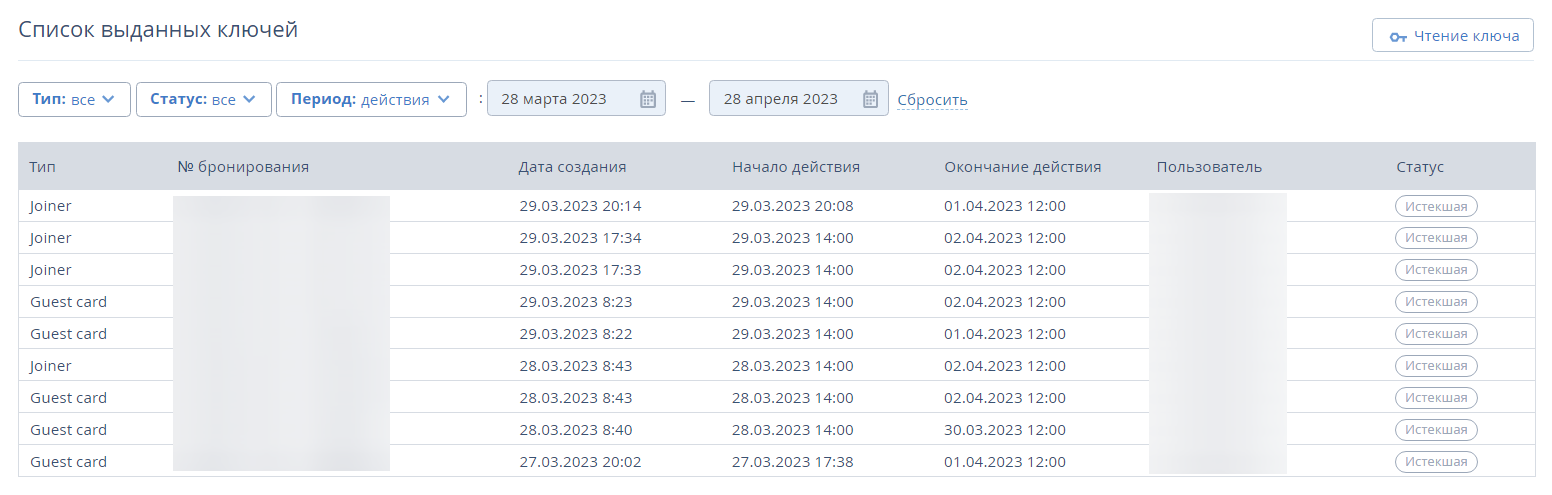The image size is (1552, 495).
Task: Select creation date 28.03.2023 8:40
Action: tap(576, 430)
